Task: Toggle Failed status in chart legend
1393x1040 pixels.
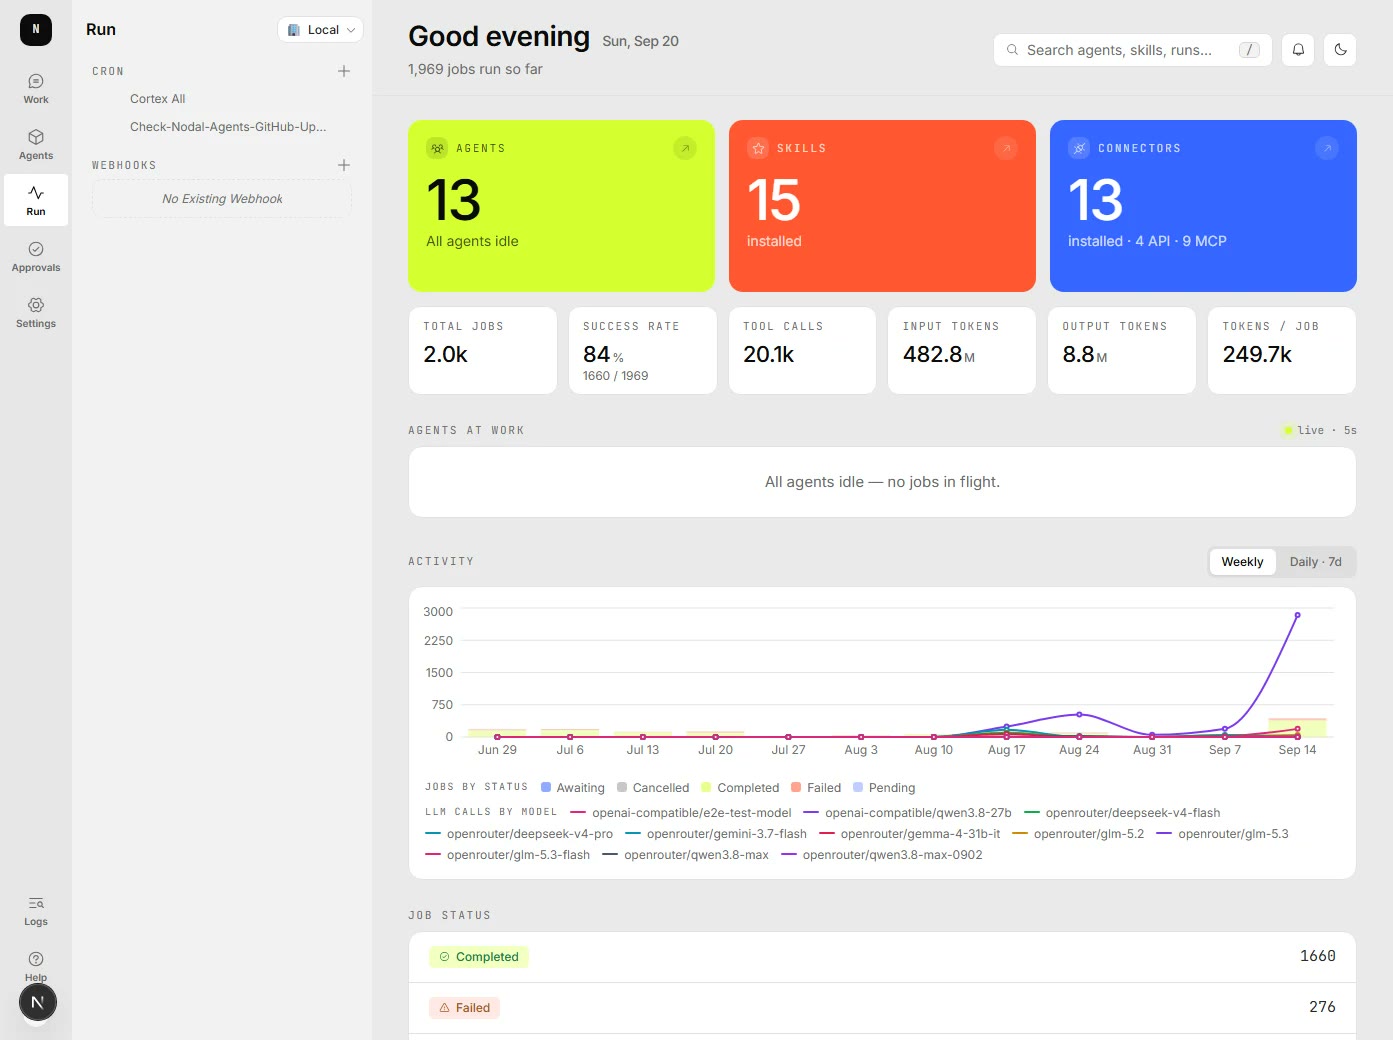Action: pyautogui.click(x=816, y=788)
